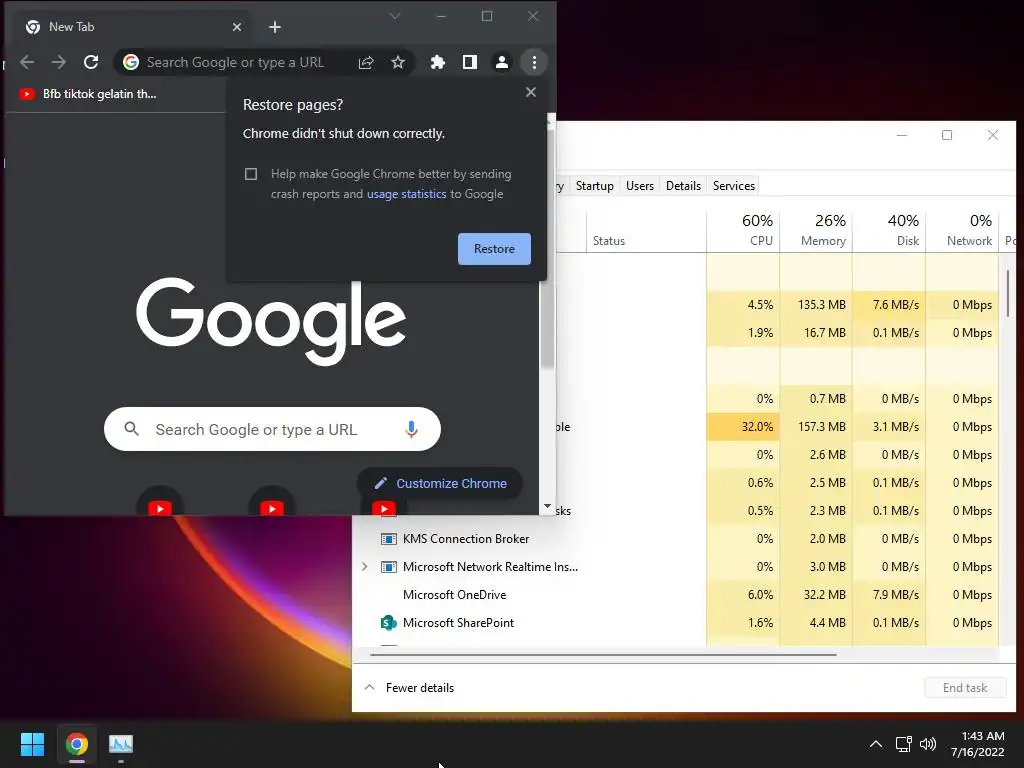This screenshot has height=768, width=1024.
Task: Toggle Chrome side panel icon
Action: coord(470,62)
